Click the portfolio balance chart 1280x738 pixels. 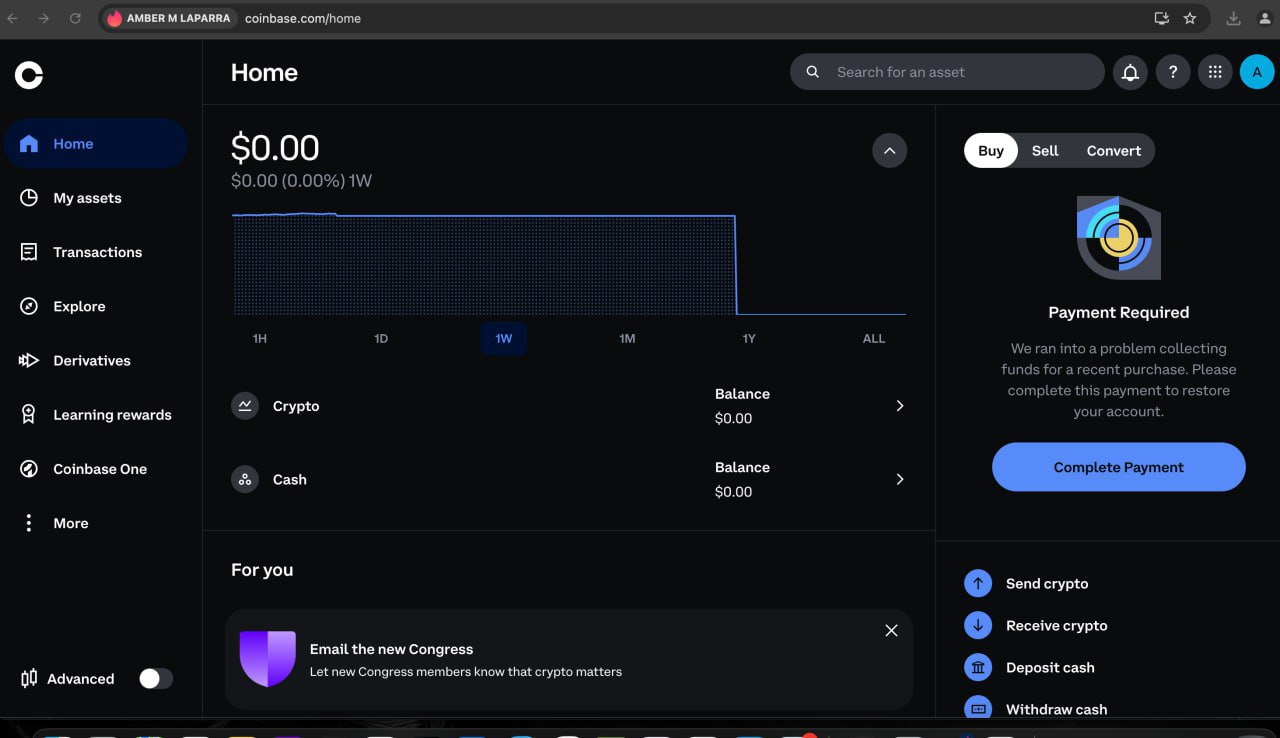click(569, 264)
